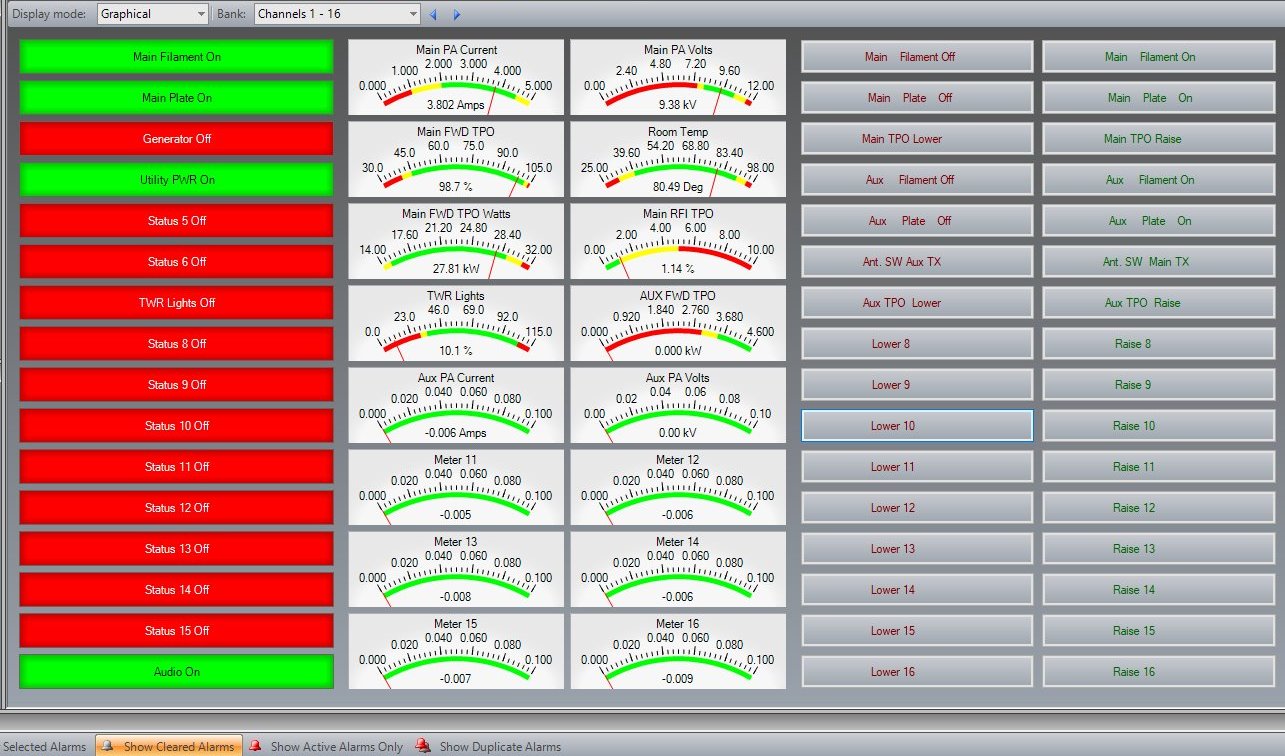Click the green Main Filament On status indicator

click(x=177, y=57)
